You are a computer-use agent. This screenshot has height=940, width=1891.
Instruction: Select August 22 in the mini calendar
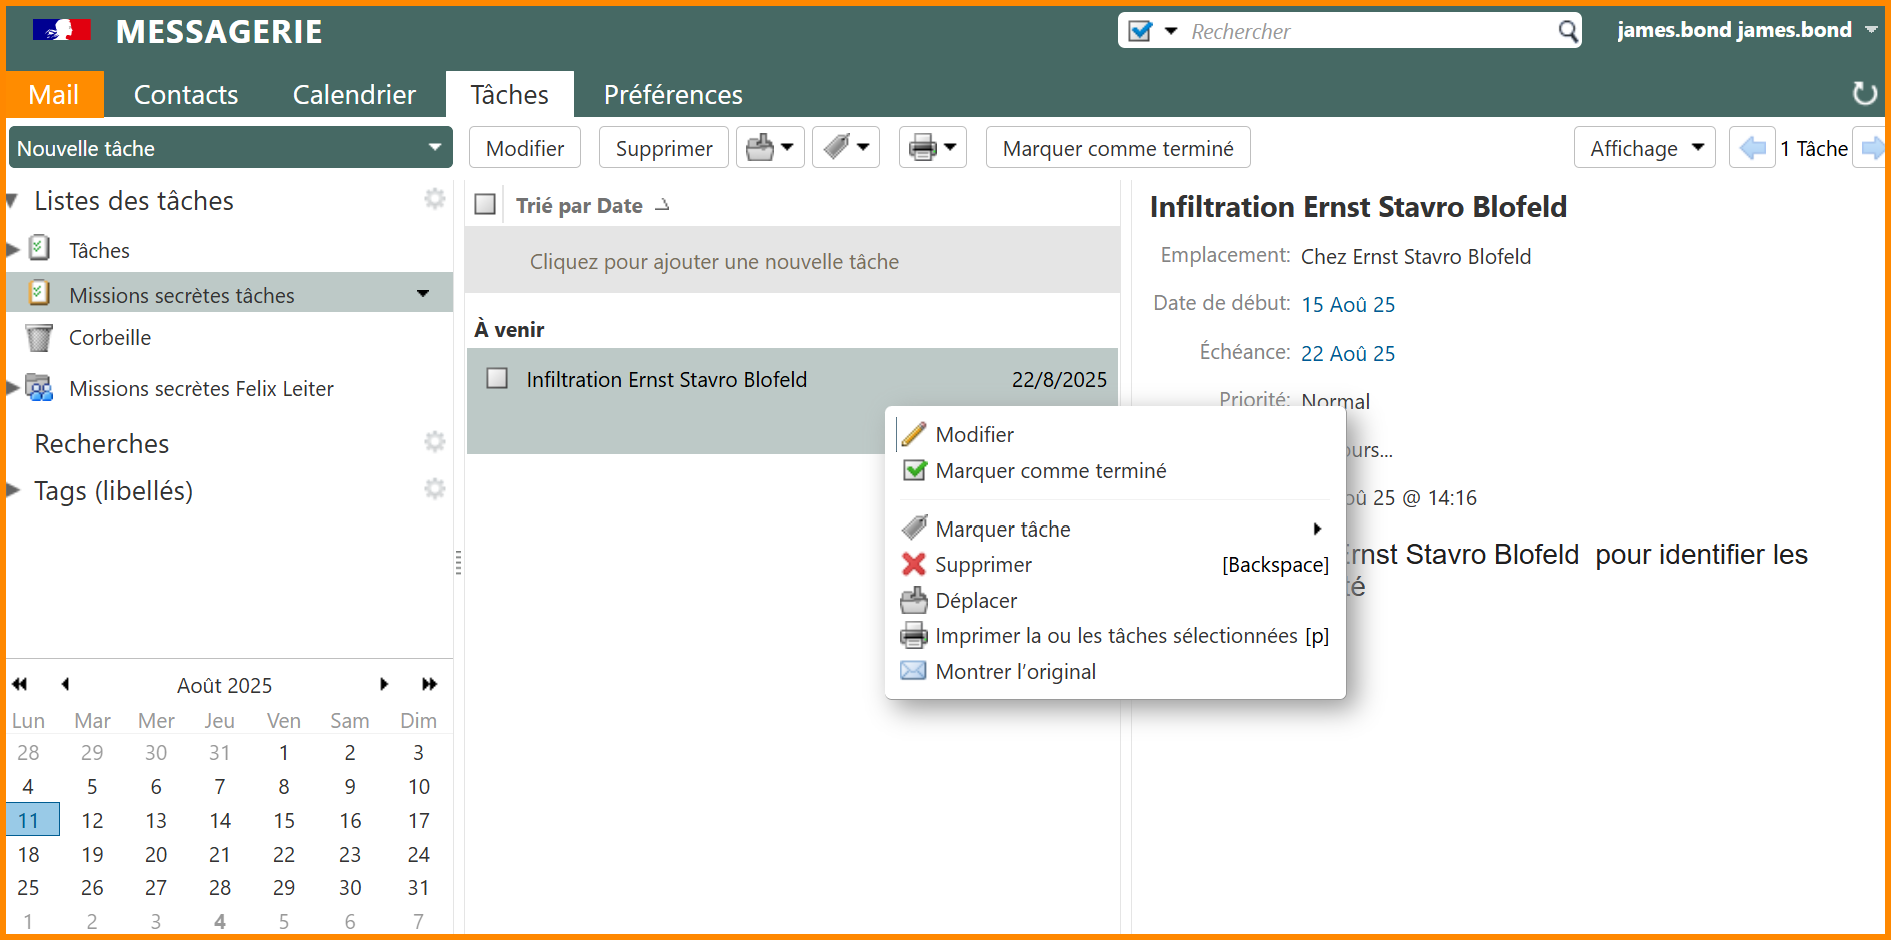click(284, 854)
